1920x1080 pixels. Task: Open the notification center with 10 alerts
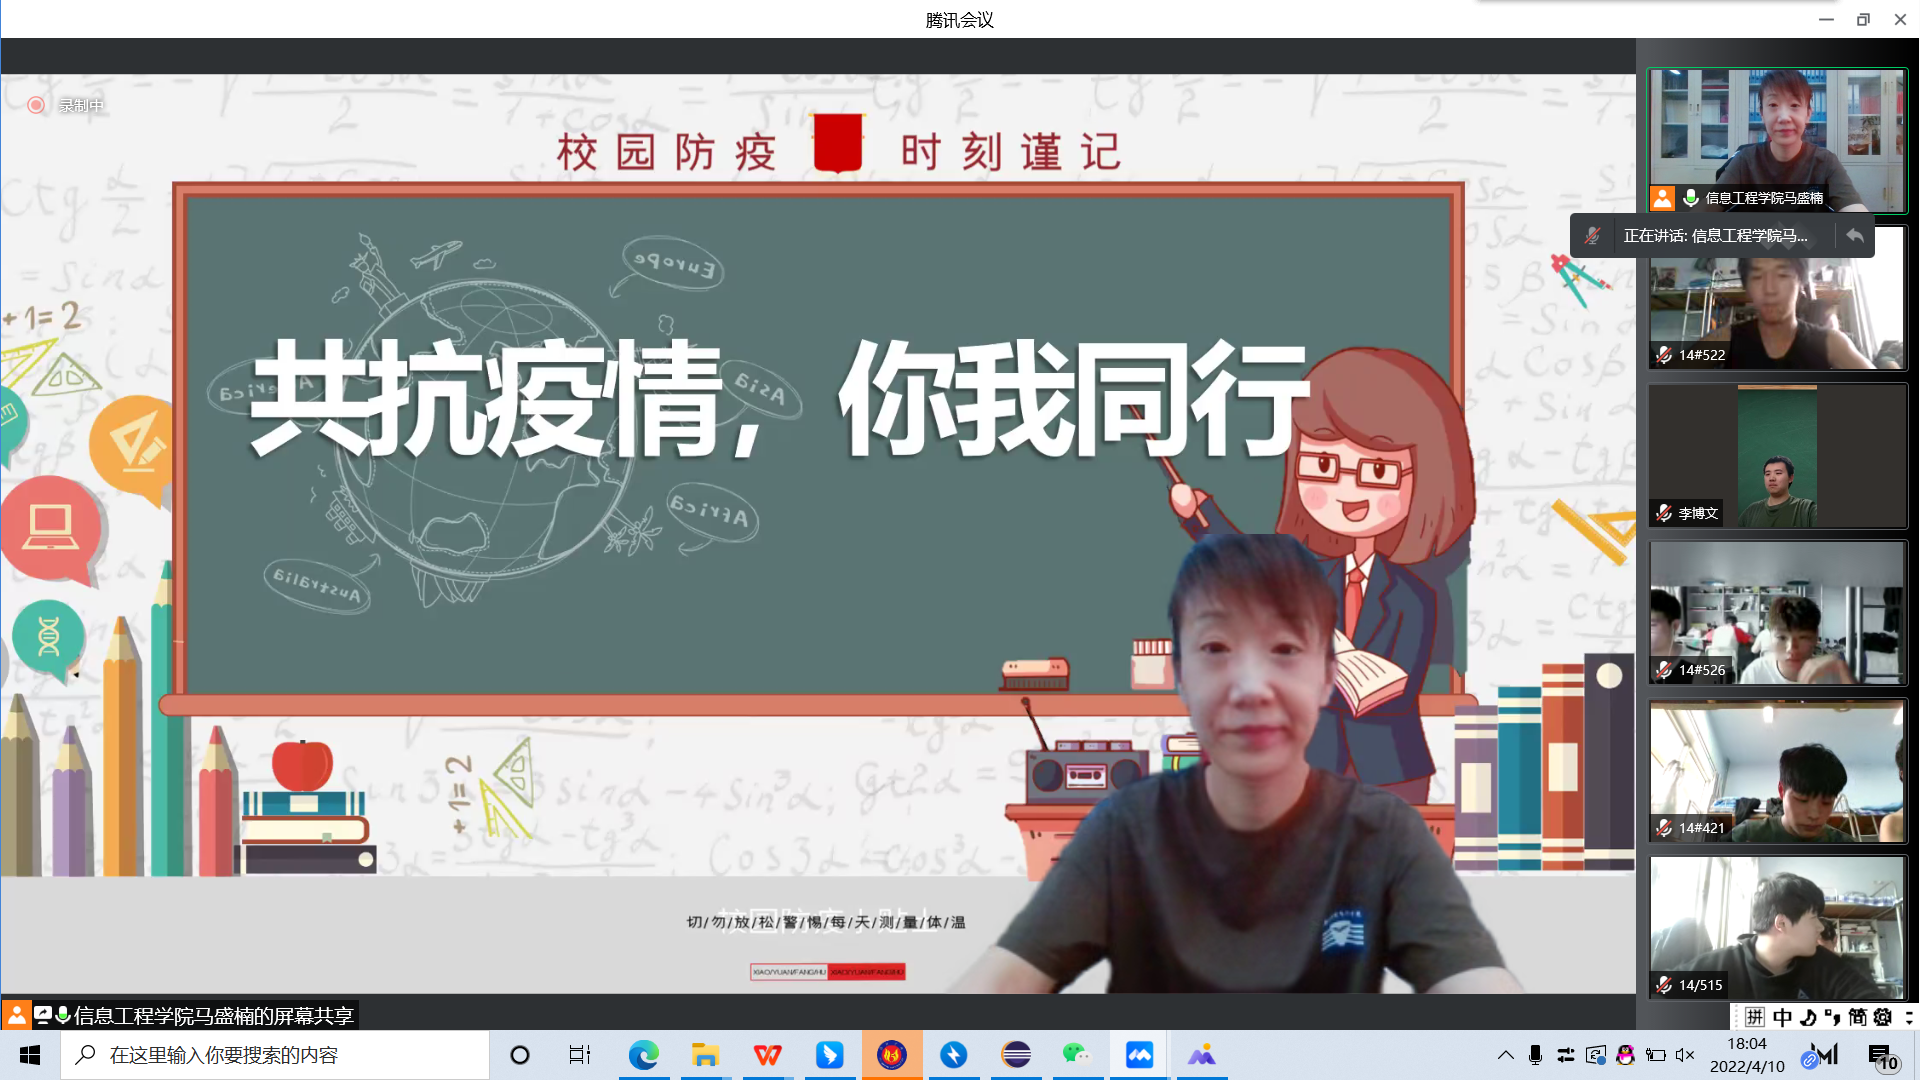point(1882,1056)
